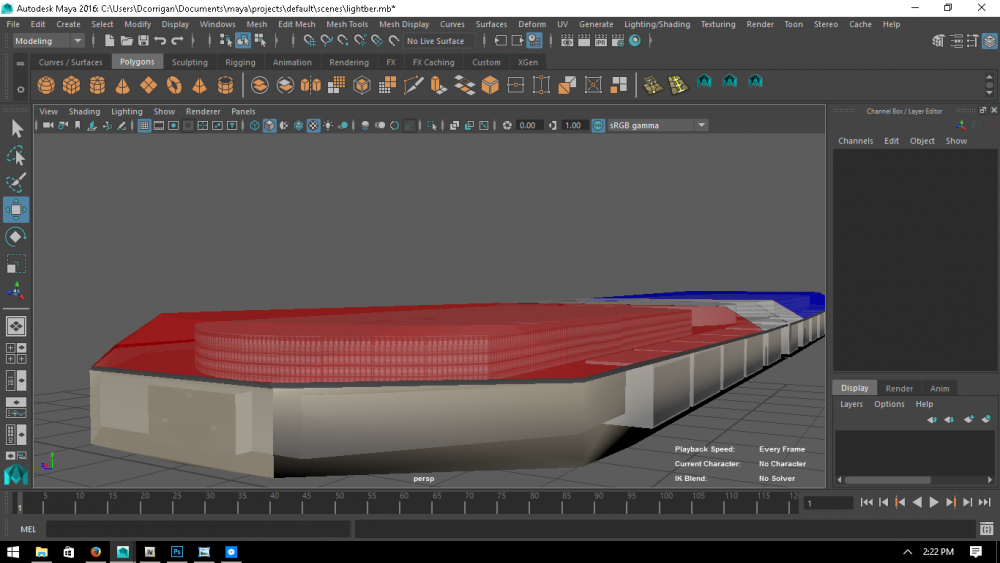The image size is (1000, 563).
Task: Click the Undo arrow icon
Action: tap(160, 41)
